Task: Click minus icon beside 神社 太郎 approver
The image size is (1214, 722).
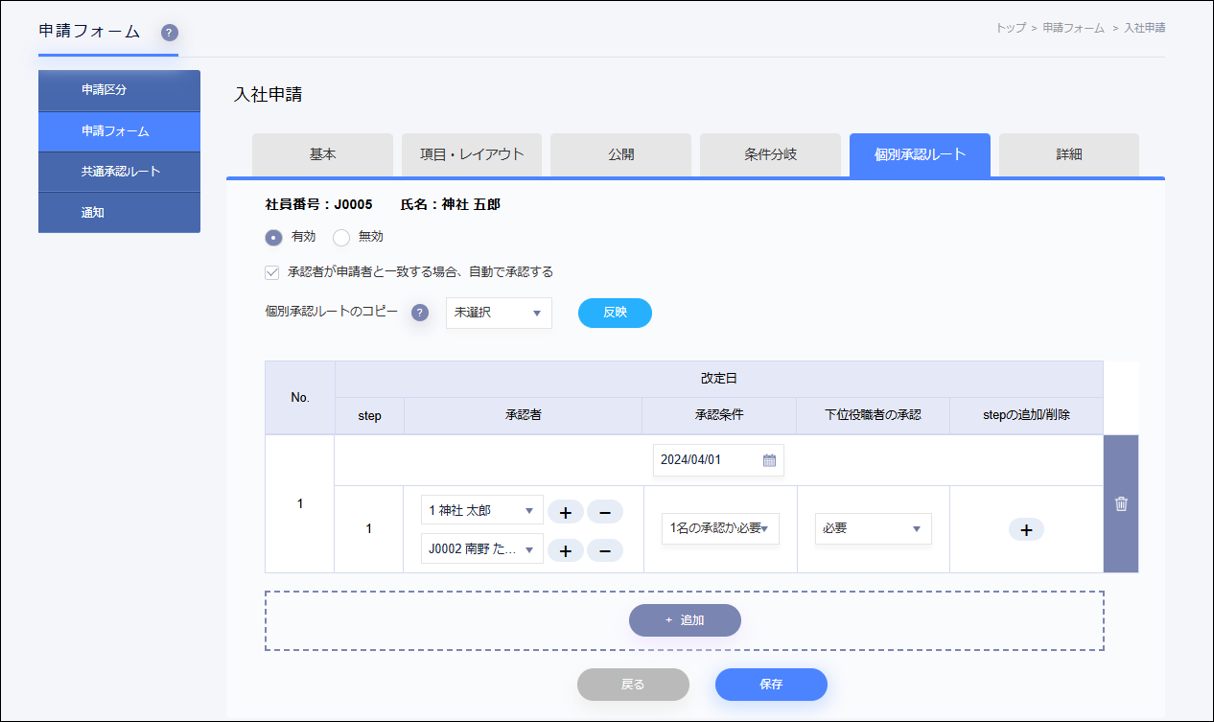Action: [x=604, y=512]
